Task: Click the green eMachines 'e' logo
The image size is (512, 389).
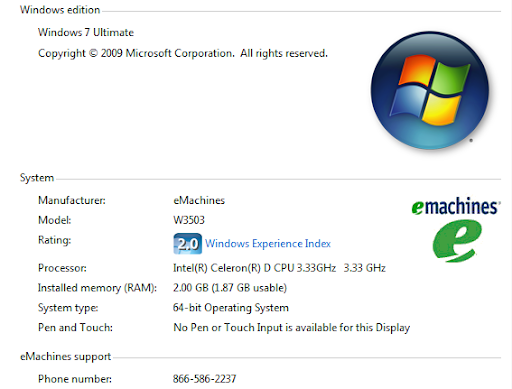Action: tap(457, 240)
